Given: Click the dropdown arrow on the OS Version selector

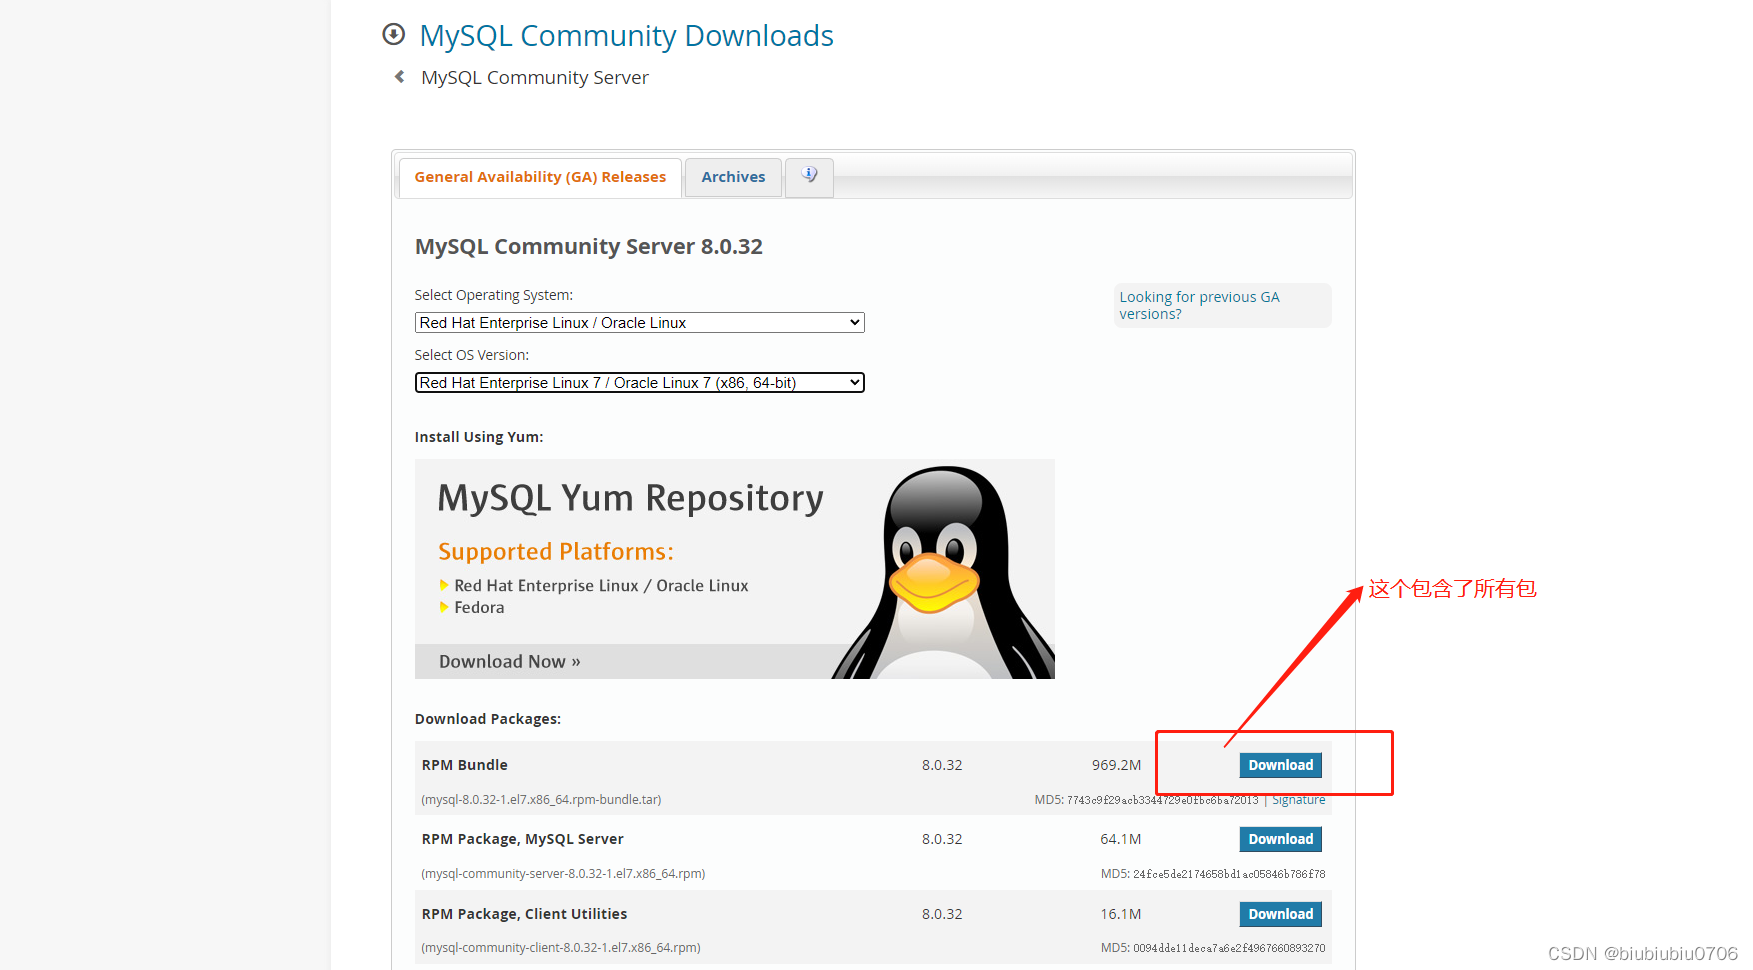Looking at the screenshot, I should pos(852,382).
